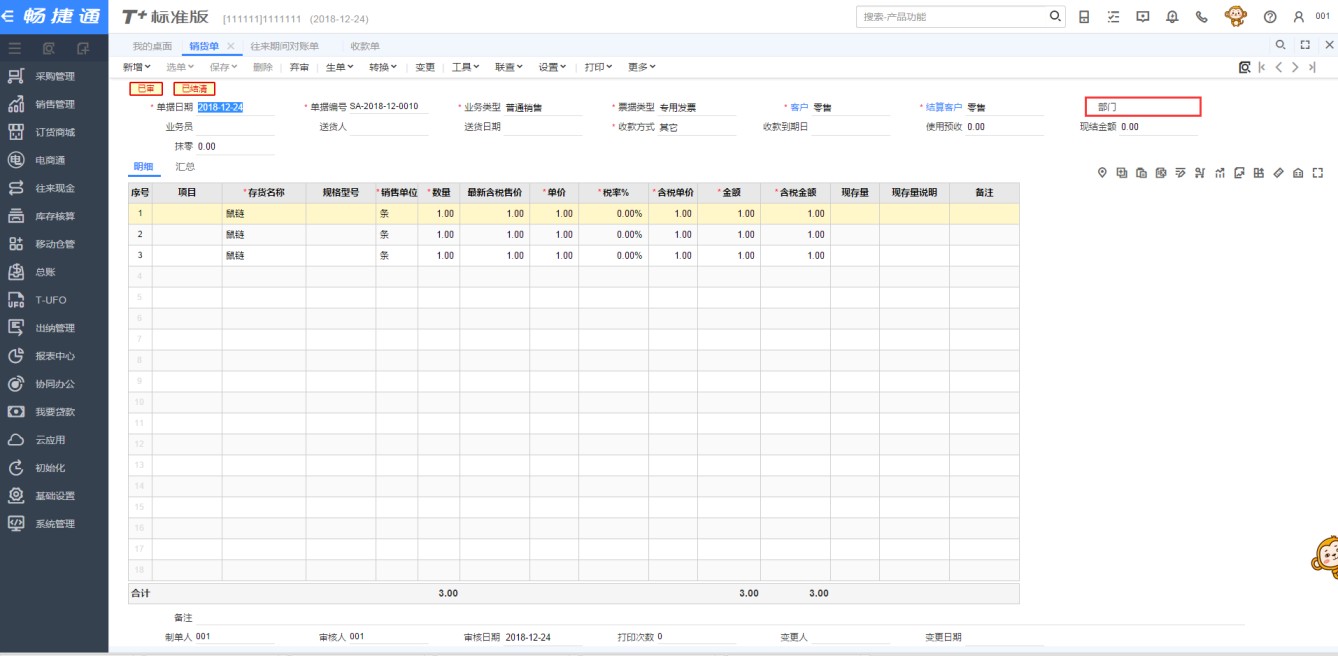1338x656 pixels.
Task: Expand the 打印 dropdown menu
Action: click(598, 67)
